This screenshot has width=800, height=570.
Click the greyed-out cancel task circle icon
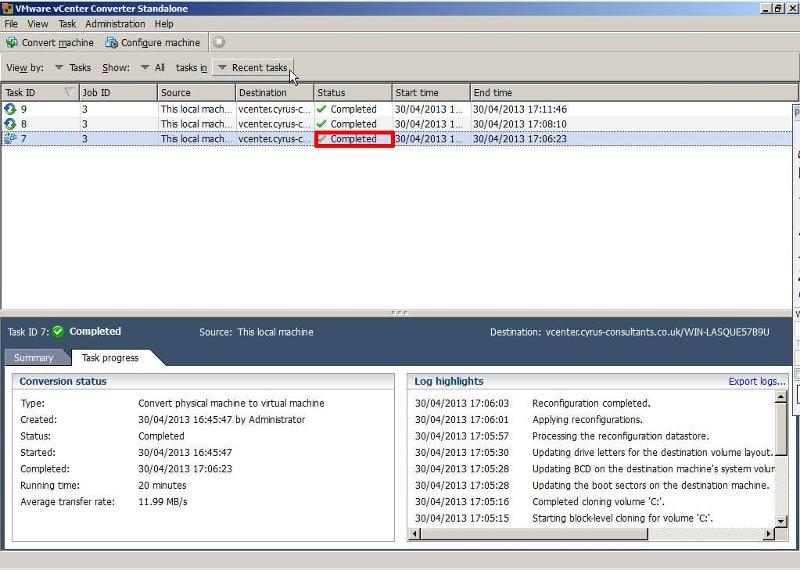tap(219, 42)
